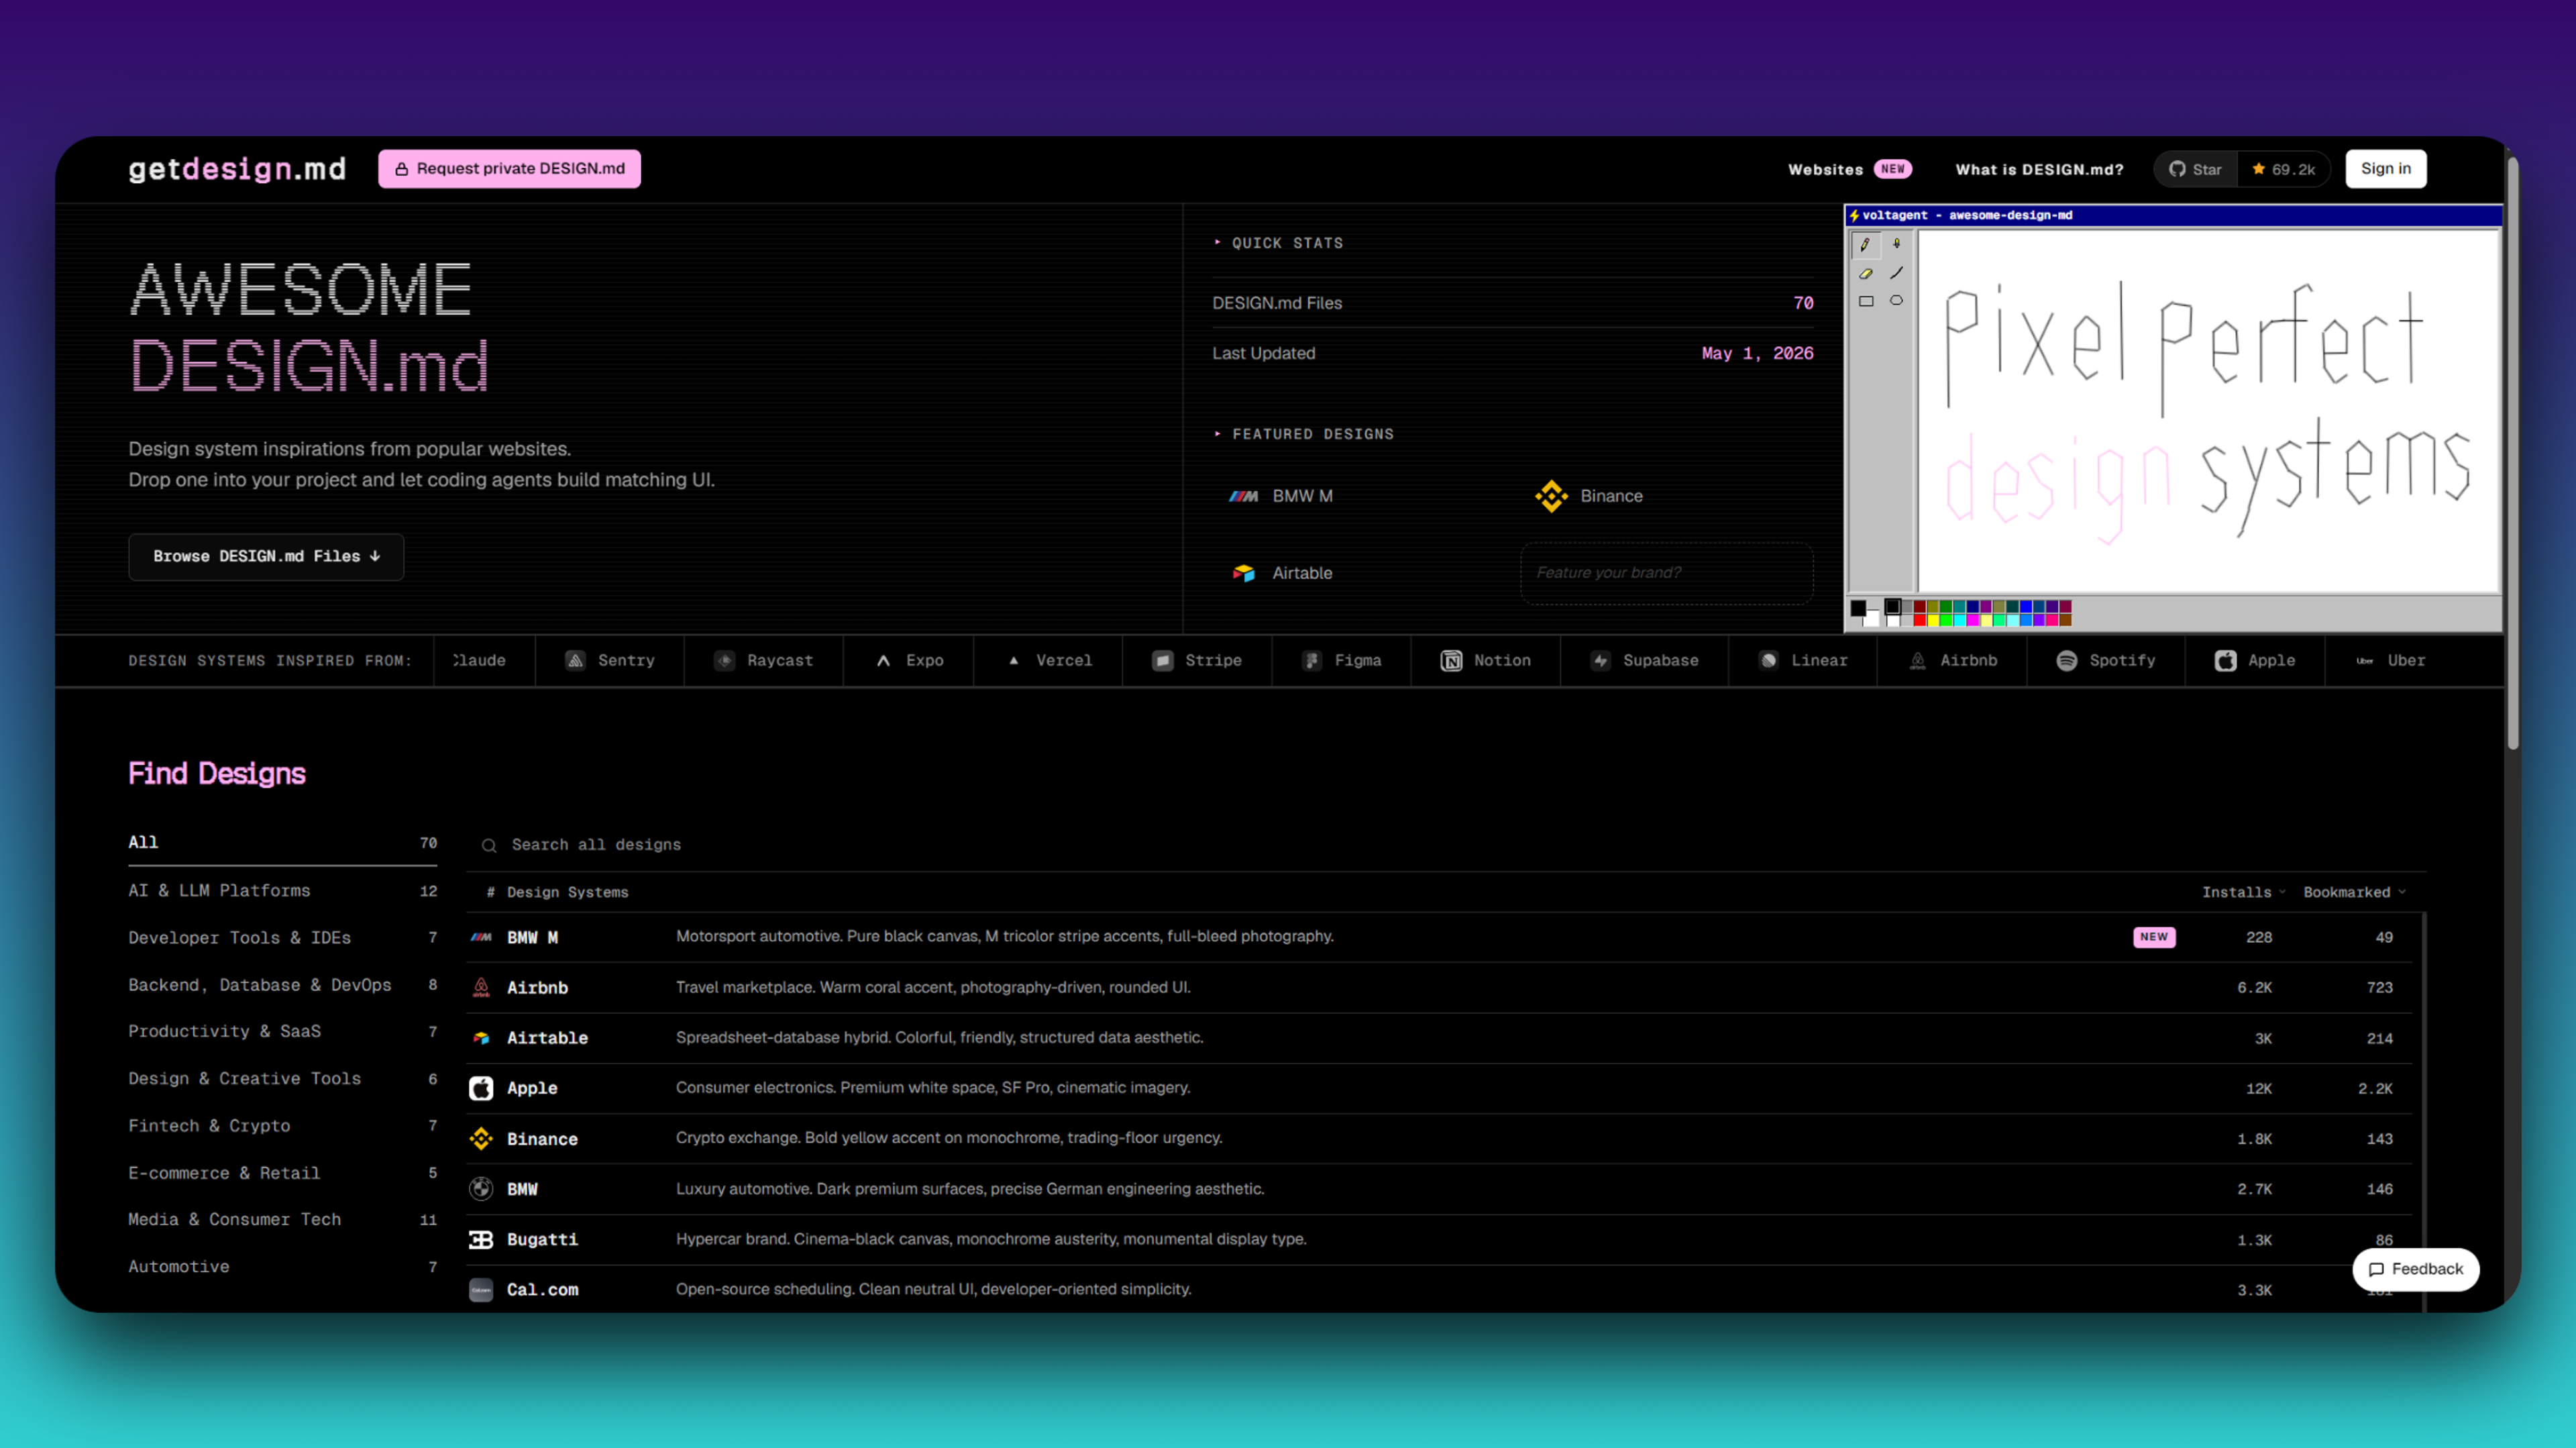Filter by Automotive category
Screen dimensions: 2576x1448
[x=282, y=1267]
